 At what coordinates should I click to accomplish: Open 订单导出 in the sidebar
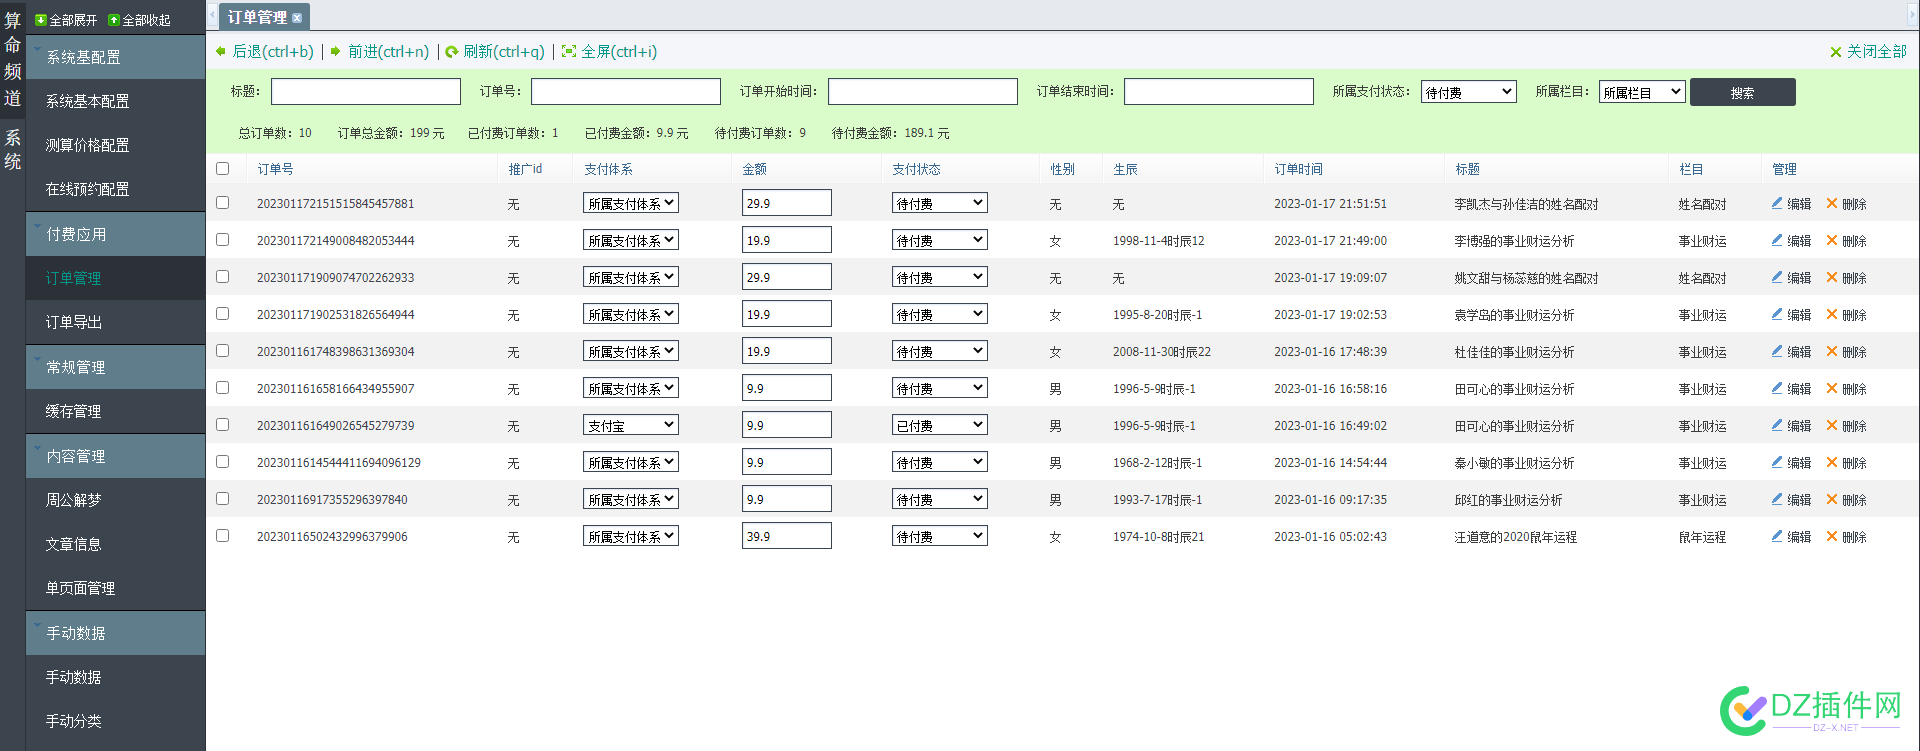74,322
